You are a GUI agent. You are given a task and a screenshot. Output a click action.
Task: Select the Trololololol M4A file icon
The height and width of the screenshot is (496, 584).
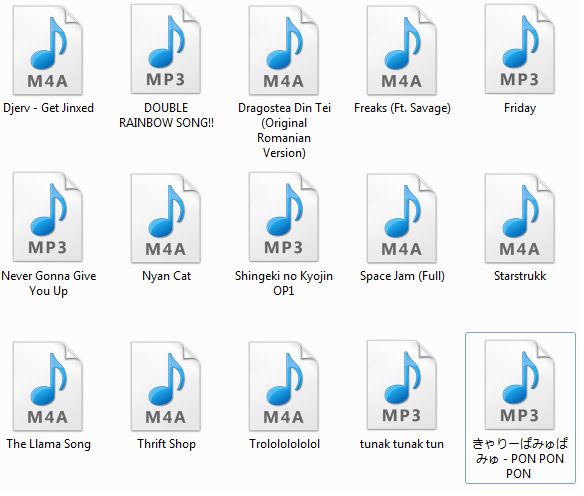point(284,387)
